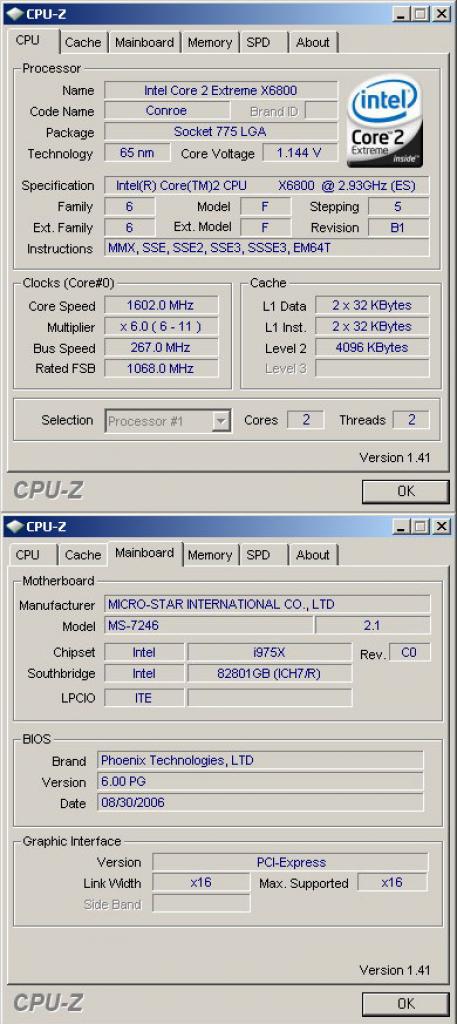Click the LPCIO value ITE
Screen dimensions: 457x1024
(x=144, y=698)
